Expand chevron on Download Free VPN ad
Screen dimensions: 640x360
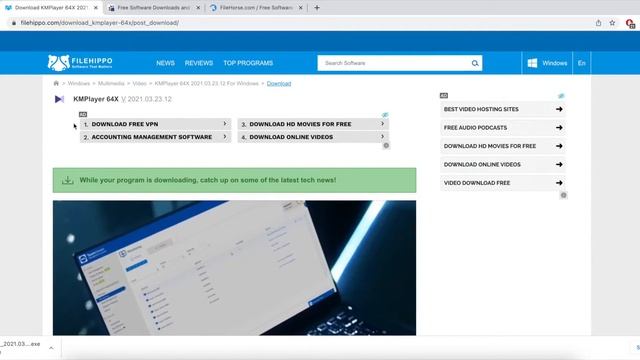(224, 124)
